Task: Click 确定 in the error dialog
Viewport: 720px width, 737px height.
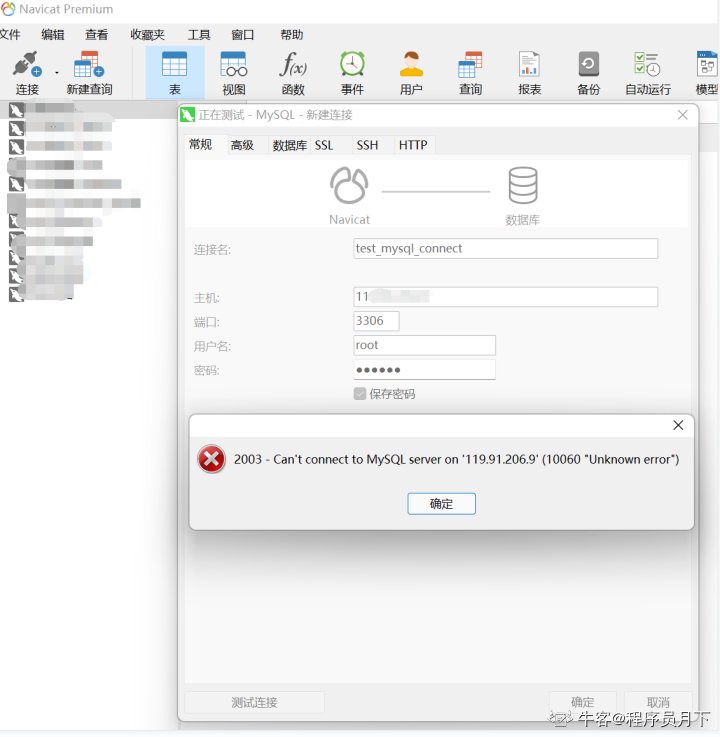Action: click(x=441, y=504)
